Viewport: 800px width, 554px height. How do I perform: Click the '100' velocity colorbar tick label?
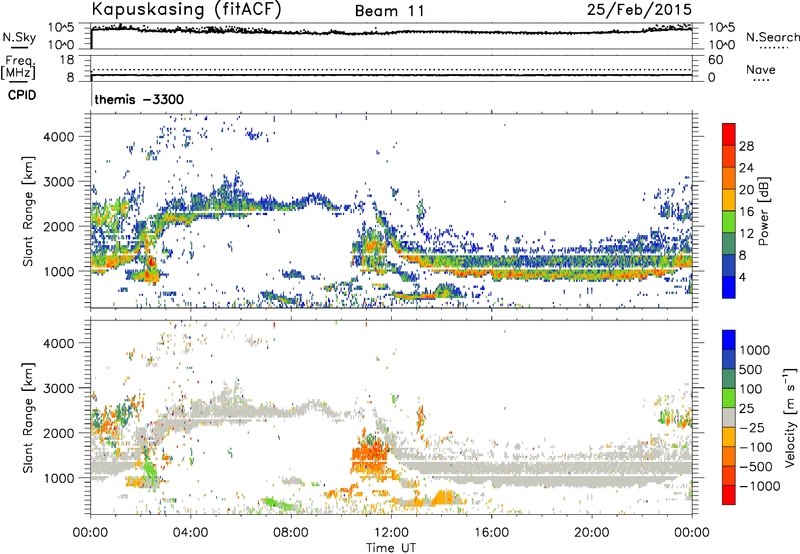(x=751, y=389)
